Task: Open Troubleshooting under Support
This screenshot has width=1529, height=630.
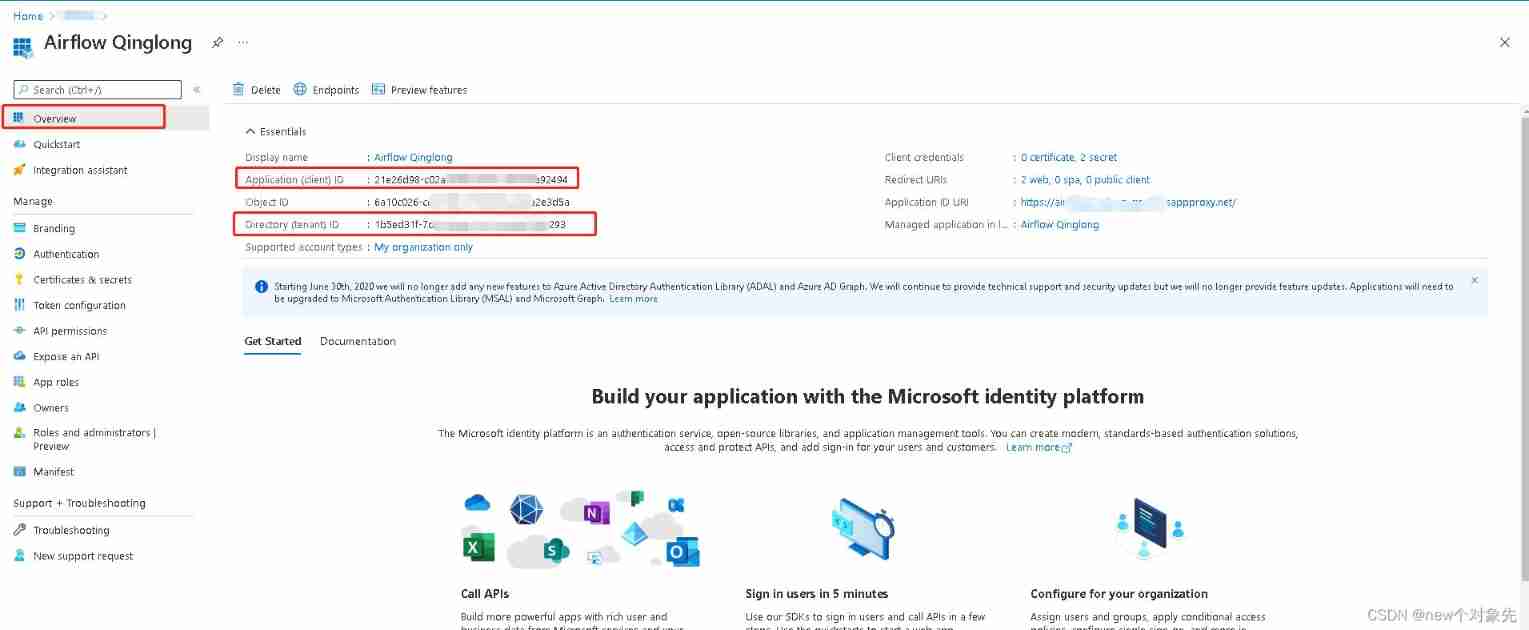Action: coord(71,530)
